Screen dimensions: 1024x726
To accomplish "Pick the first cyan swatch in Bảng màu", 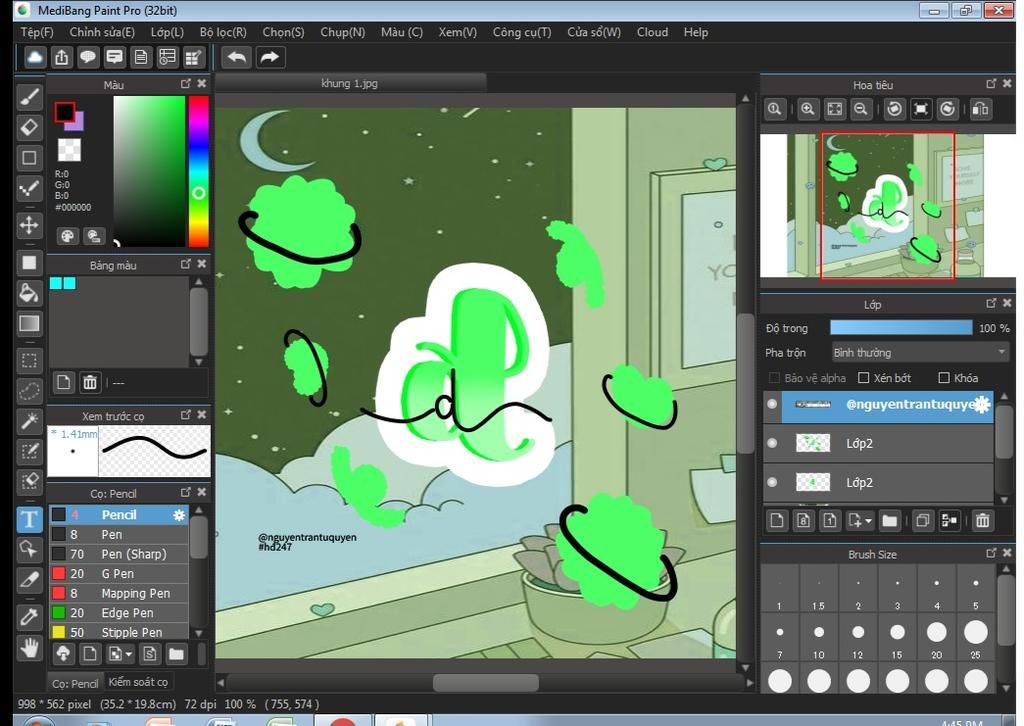I will tap(56, 283).
